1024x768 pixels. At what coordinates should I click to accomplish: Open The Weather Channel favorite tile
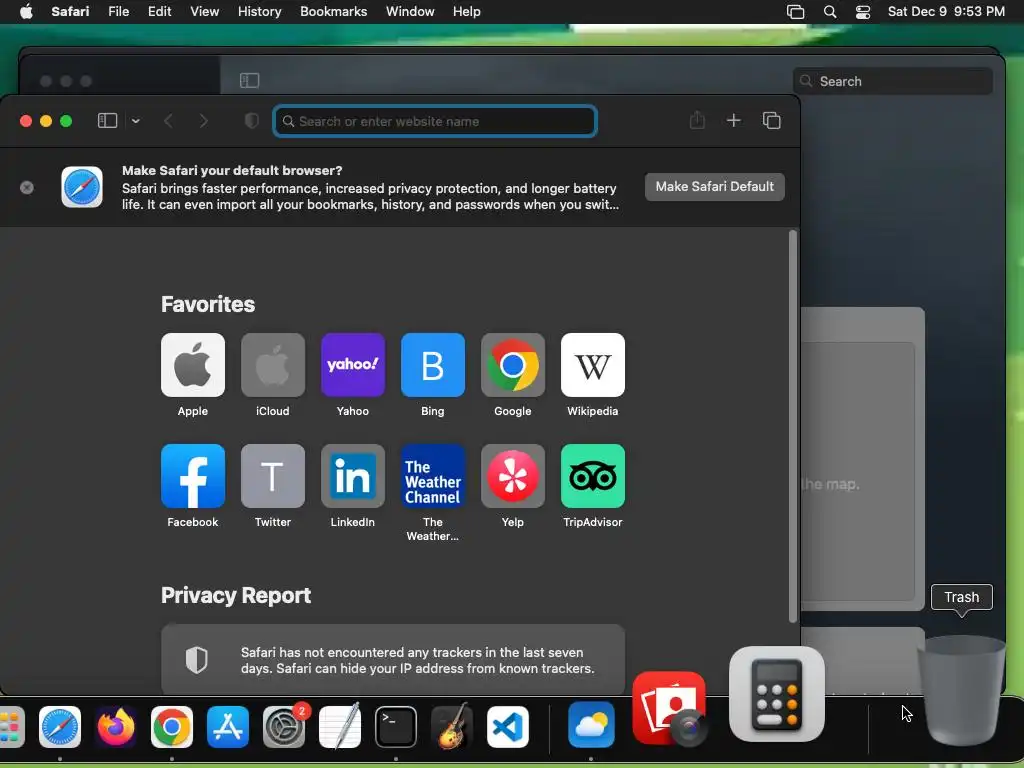(433, 476)
